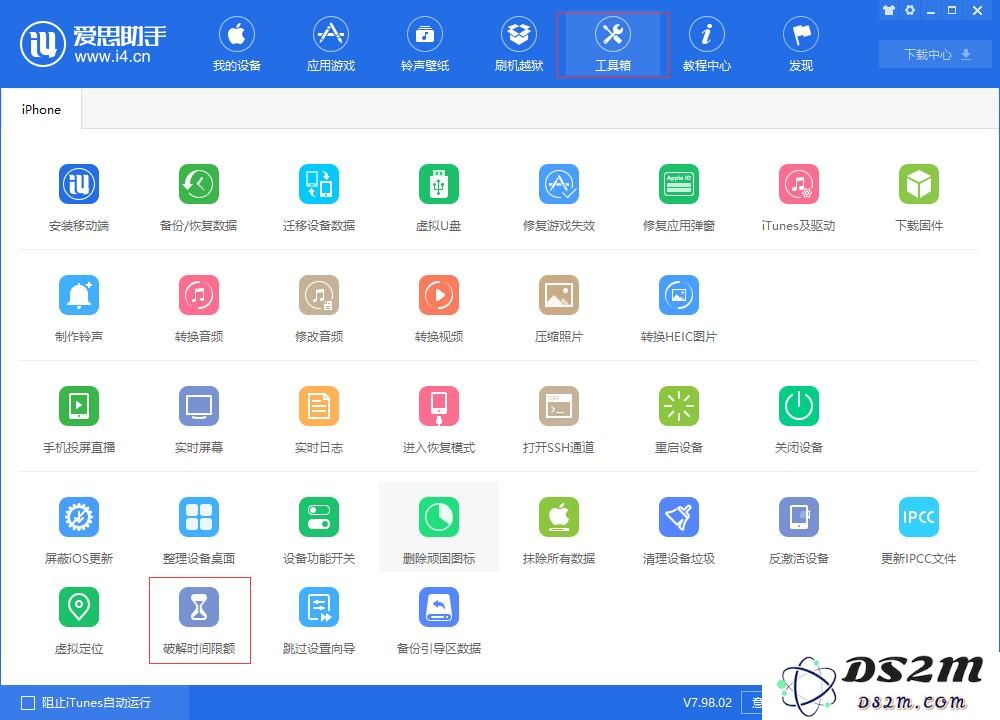Open the 实时屏幕 tool
The width and height of the screenshot is (1000, 720).
coord(199,420)
